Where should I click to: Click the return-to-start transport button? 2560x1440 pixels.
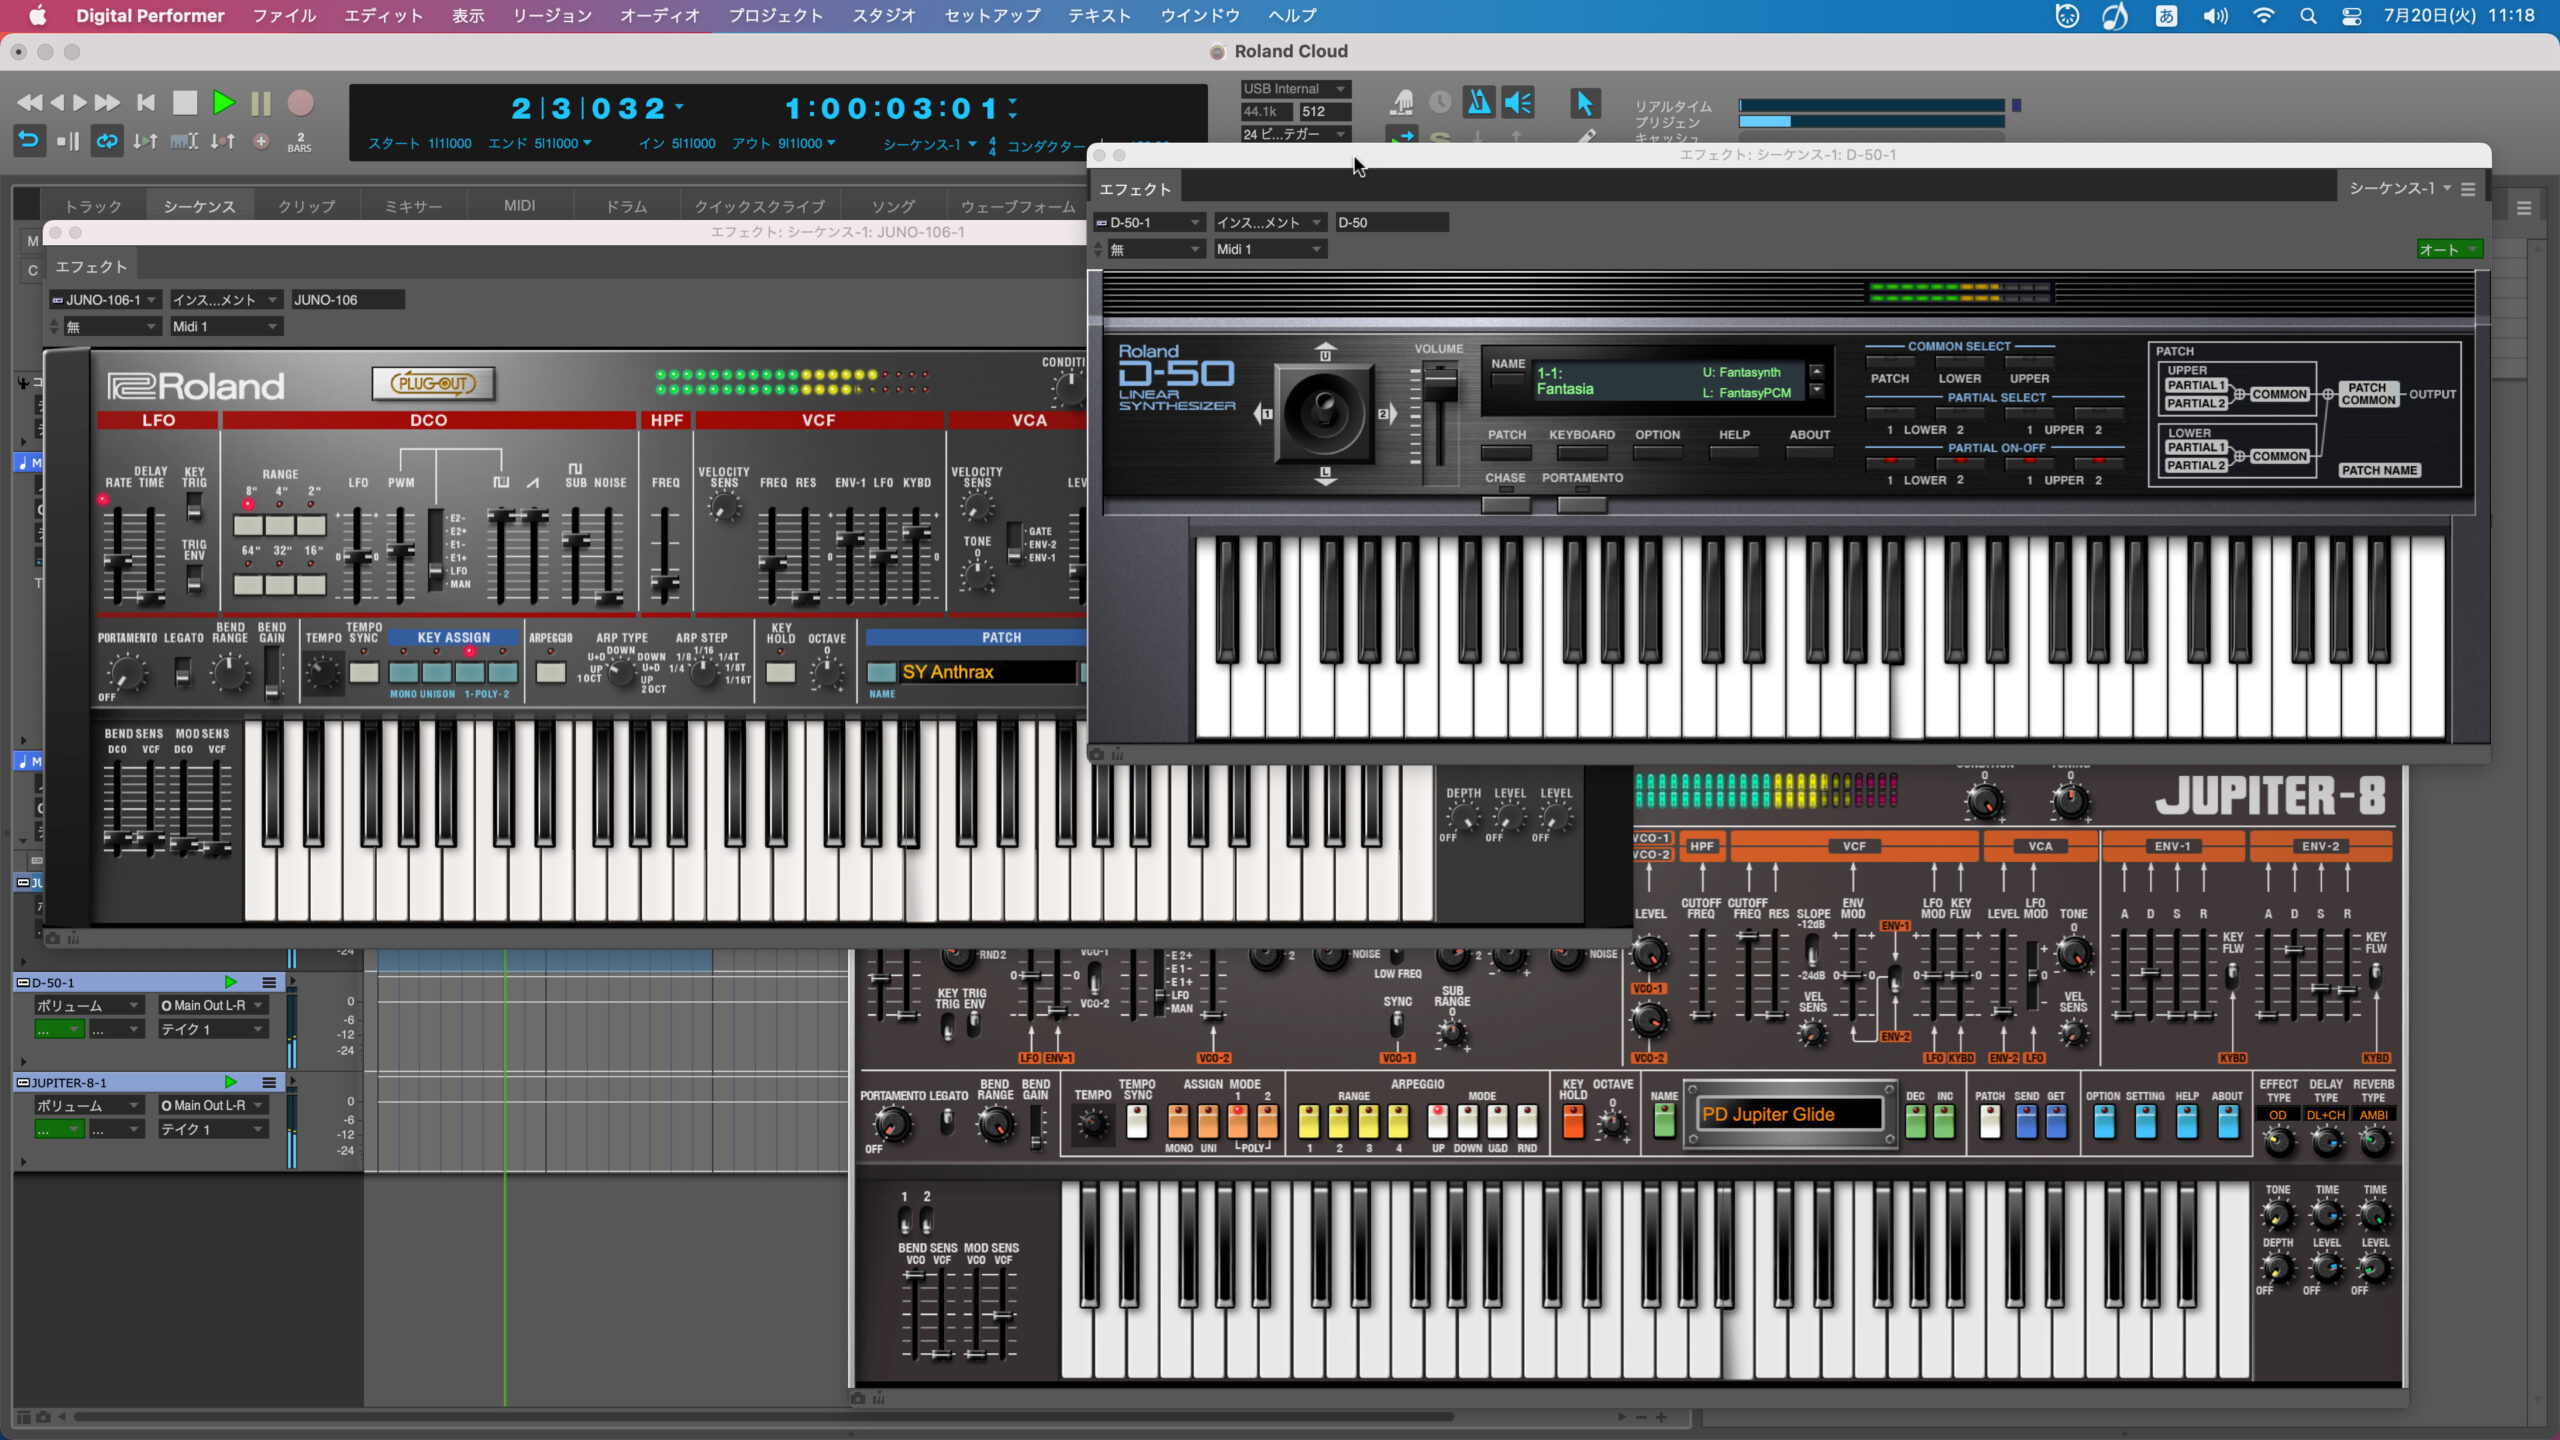[x=146, y=102]
